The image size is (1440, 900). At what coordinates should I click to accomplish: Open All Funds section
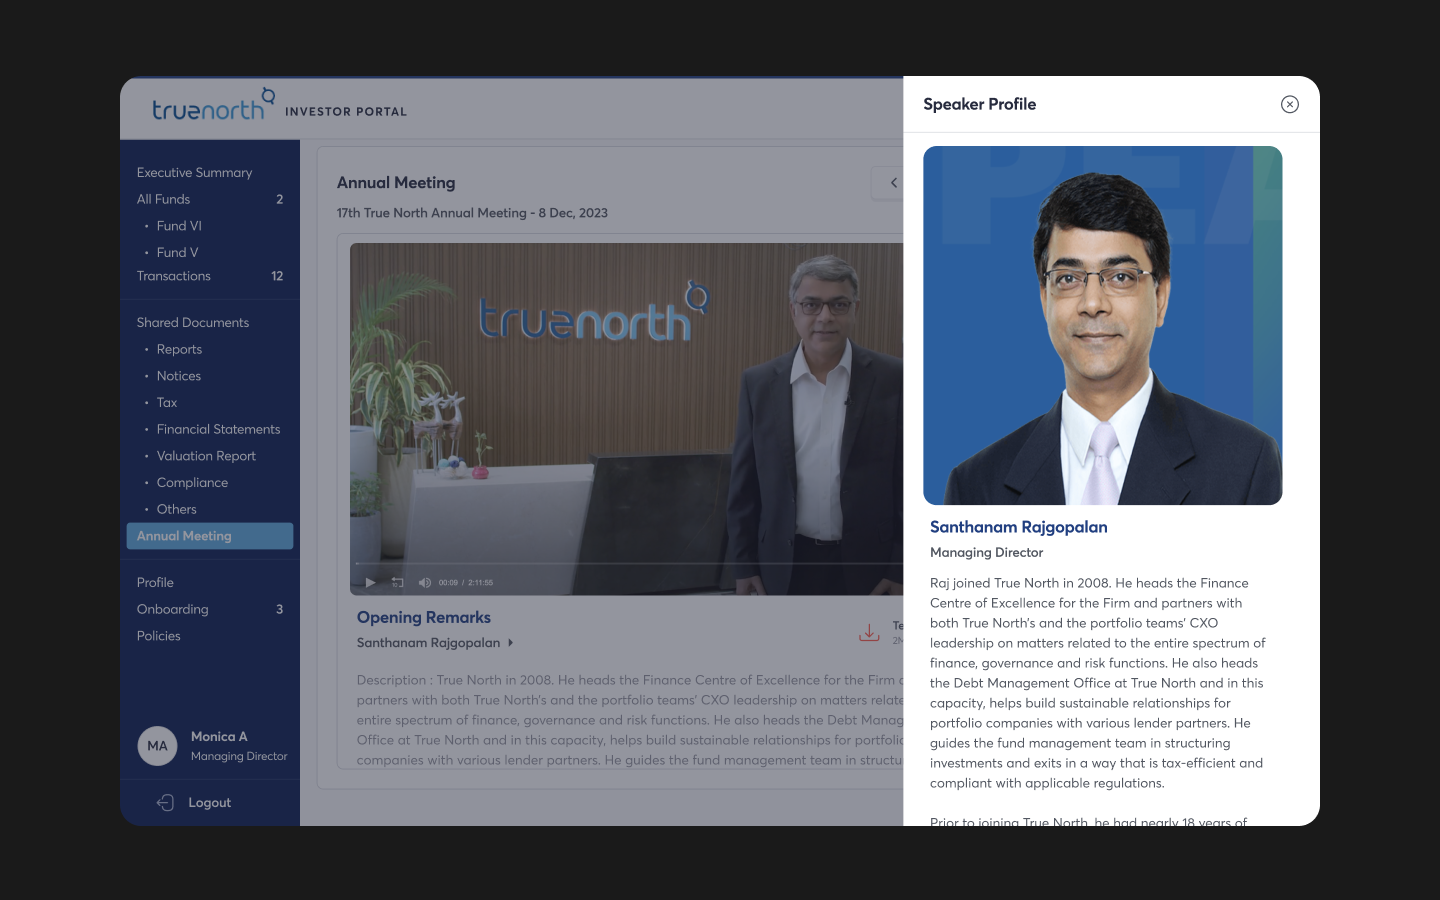coord(163,199)
